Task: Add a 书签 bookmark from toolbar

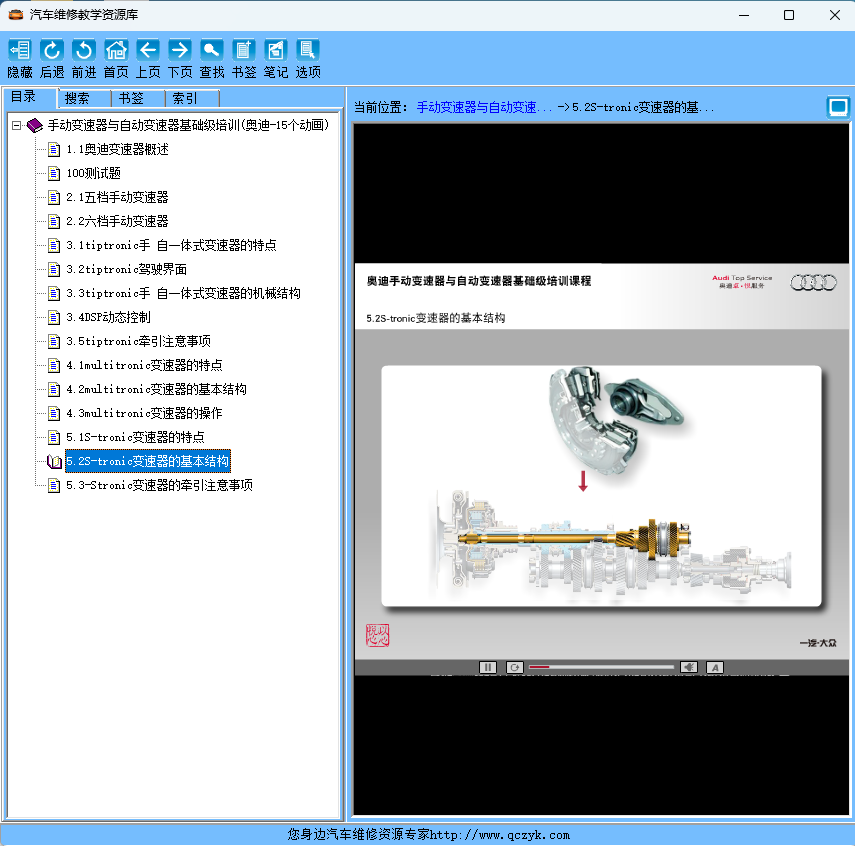Action: point(244,50)
